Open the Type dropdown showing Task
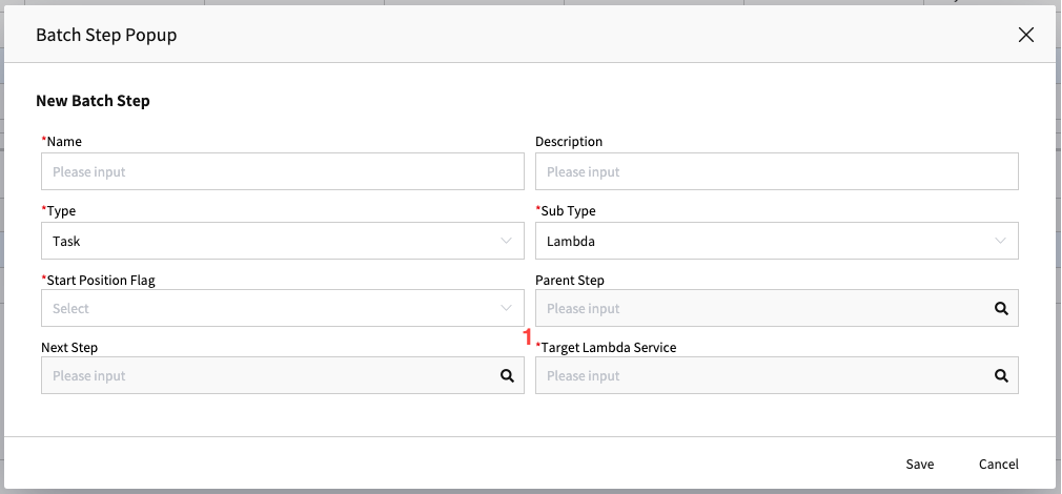The image size is (1062, 494). (x=282, y=241)
